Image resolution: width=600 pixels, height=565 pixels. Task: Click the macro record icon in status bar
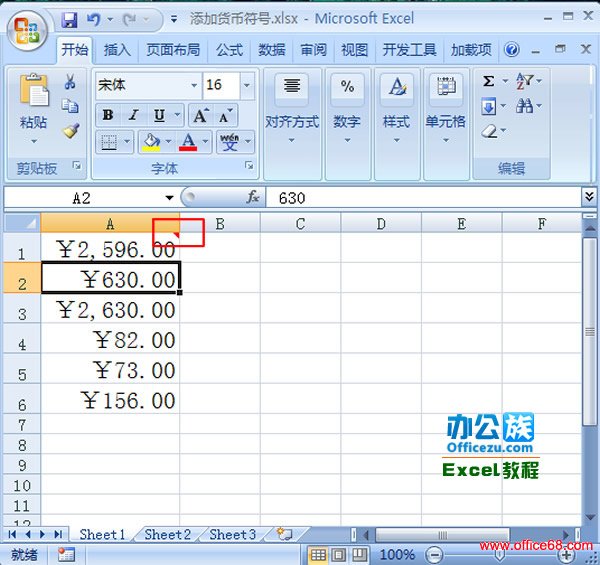pos(66,555)
